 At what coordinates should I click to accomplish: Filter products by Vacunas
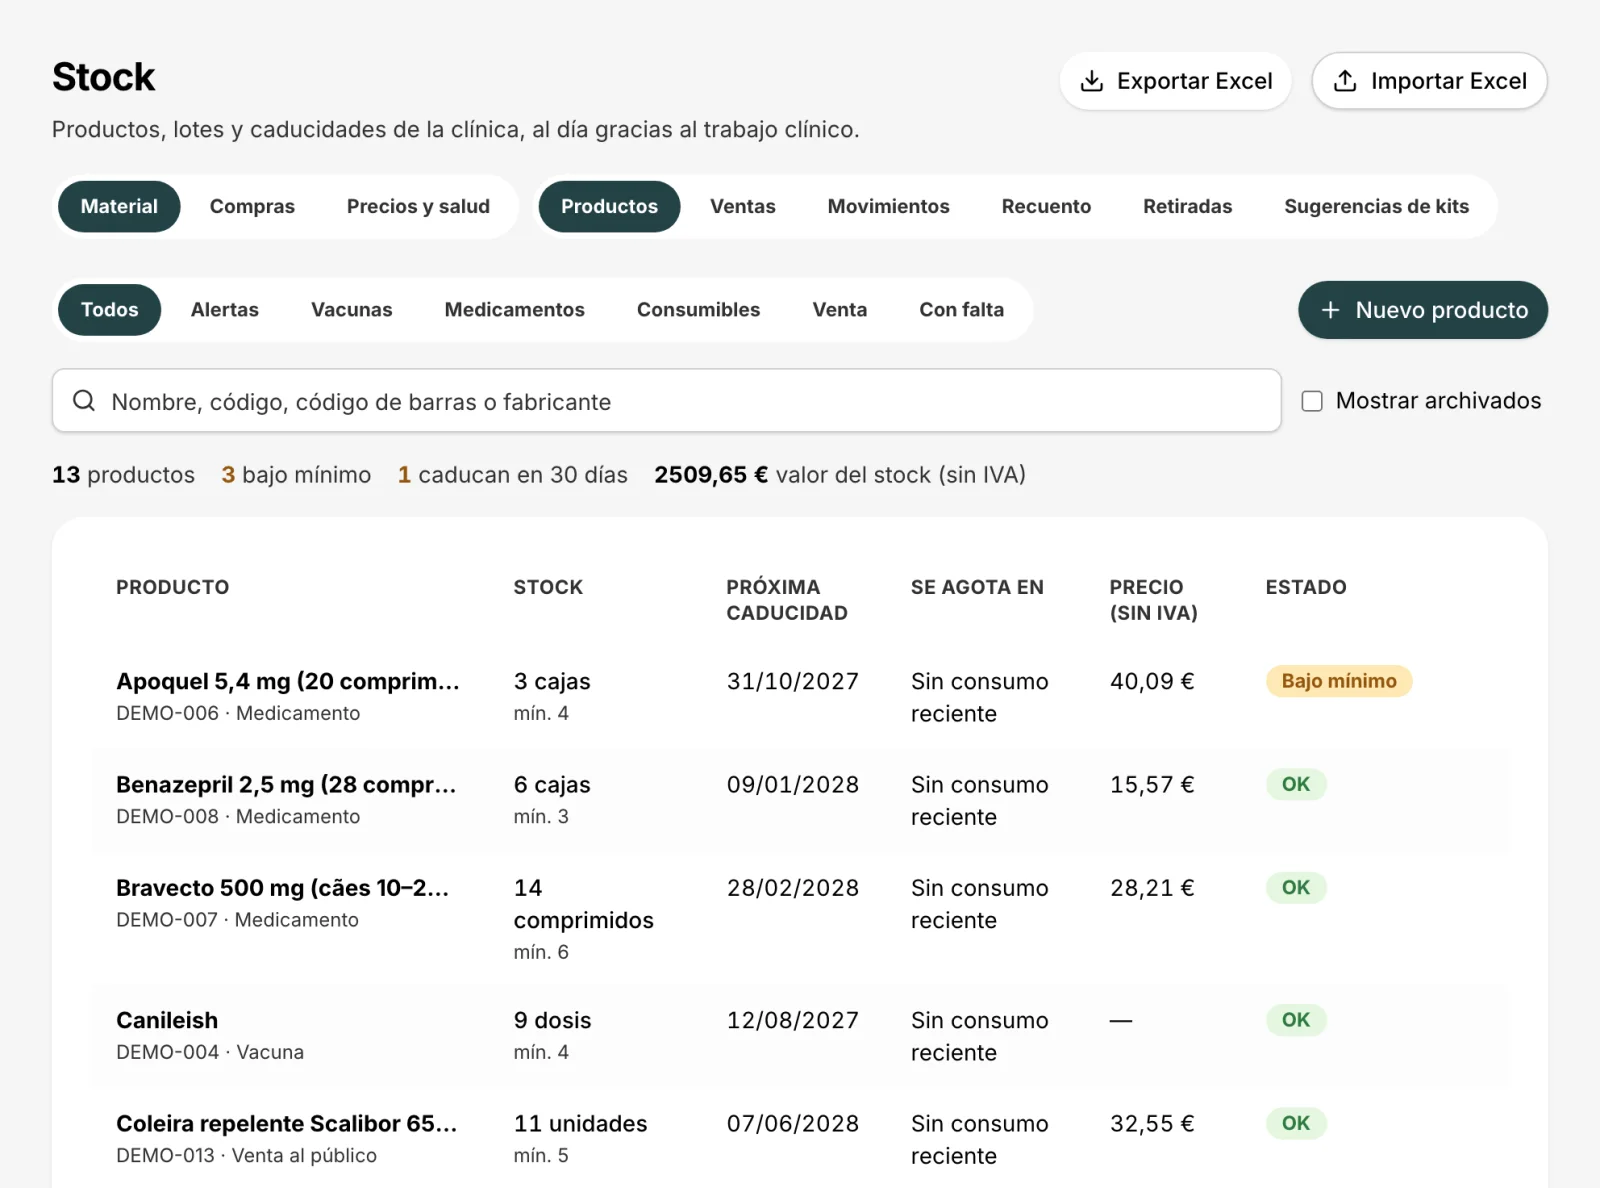[x=352, y=310]
